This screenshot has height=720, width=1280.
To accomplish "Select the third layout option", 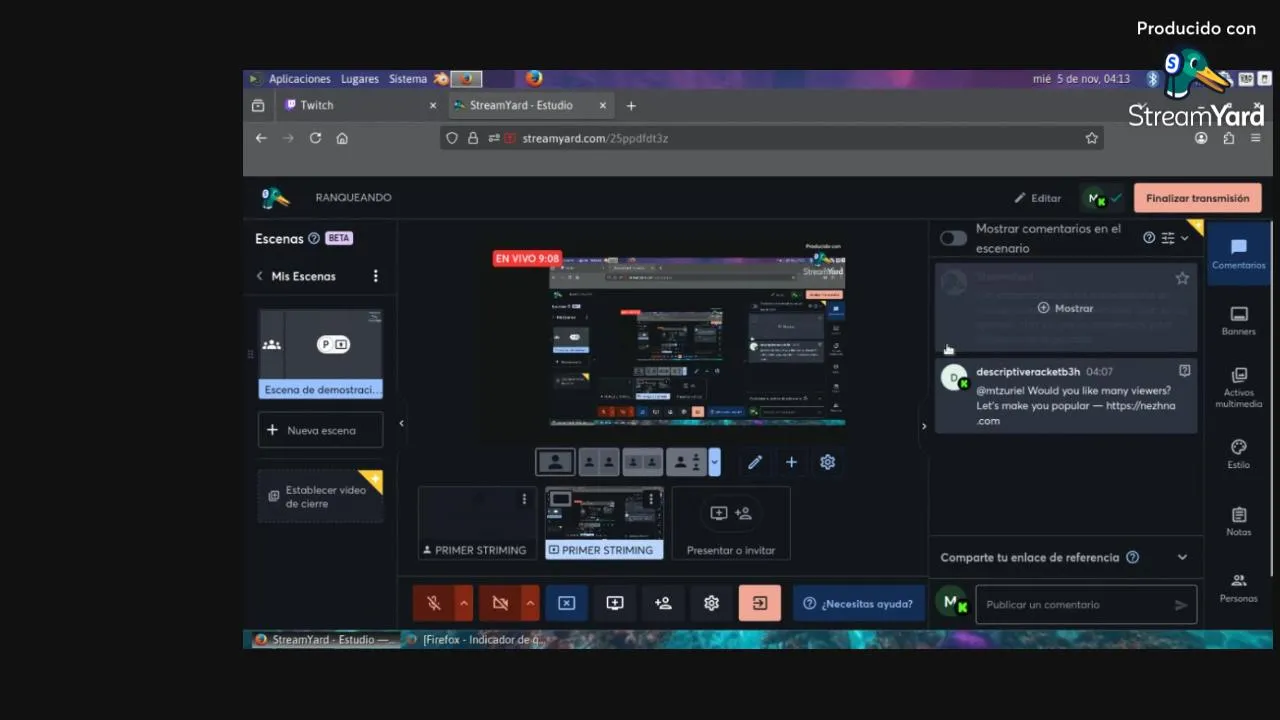I will click(643, 462).
